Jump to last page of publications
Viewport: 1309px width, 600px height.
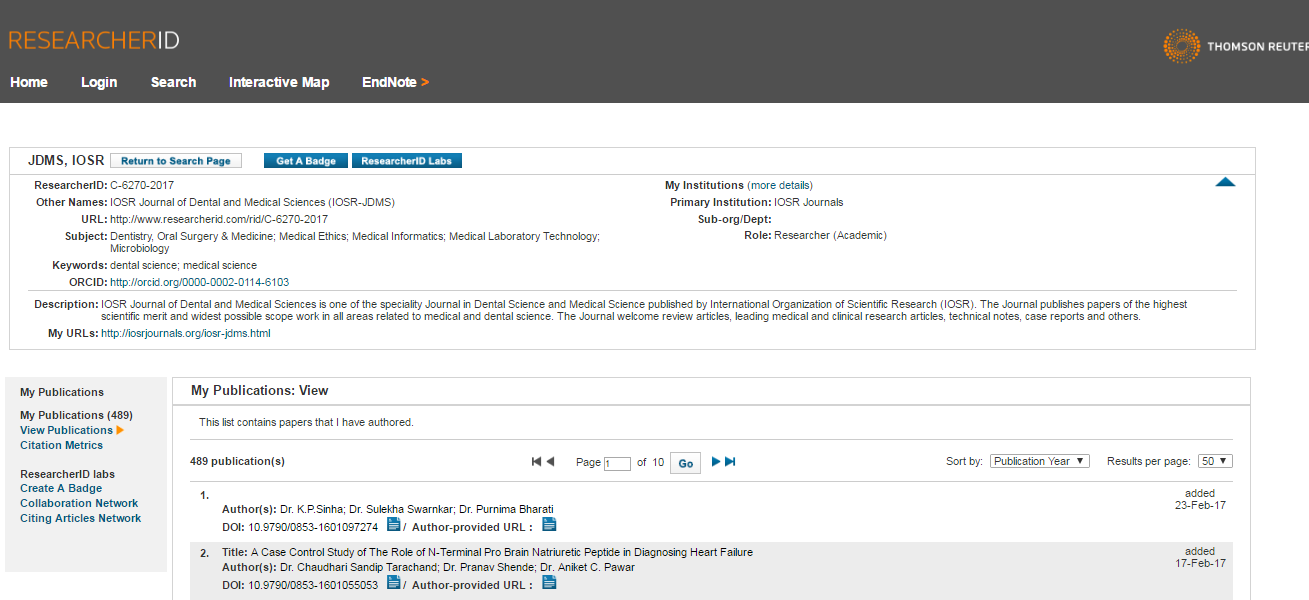730,461
